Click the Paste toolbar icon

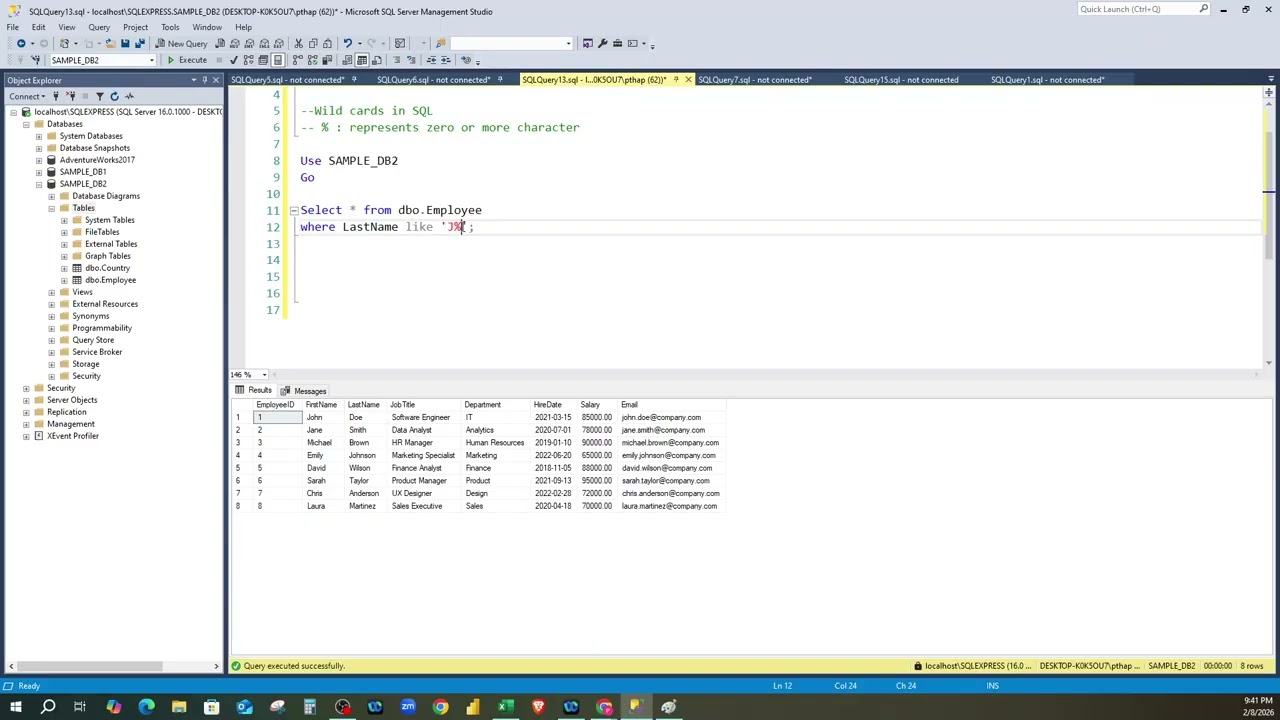tap(327, 43)
